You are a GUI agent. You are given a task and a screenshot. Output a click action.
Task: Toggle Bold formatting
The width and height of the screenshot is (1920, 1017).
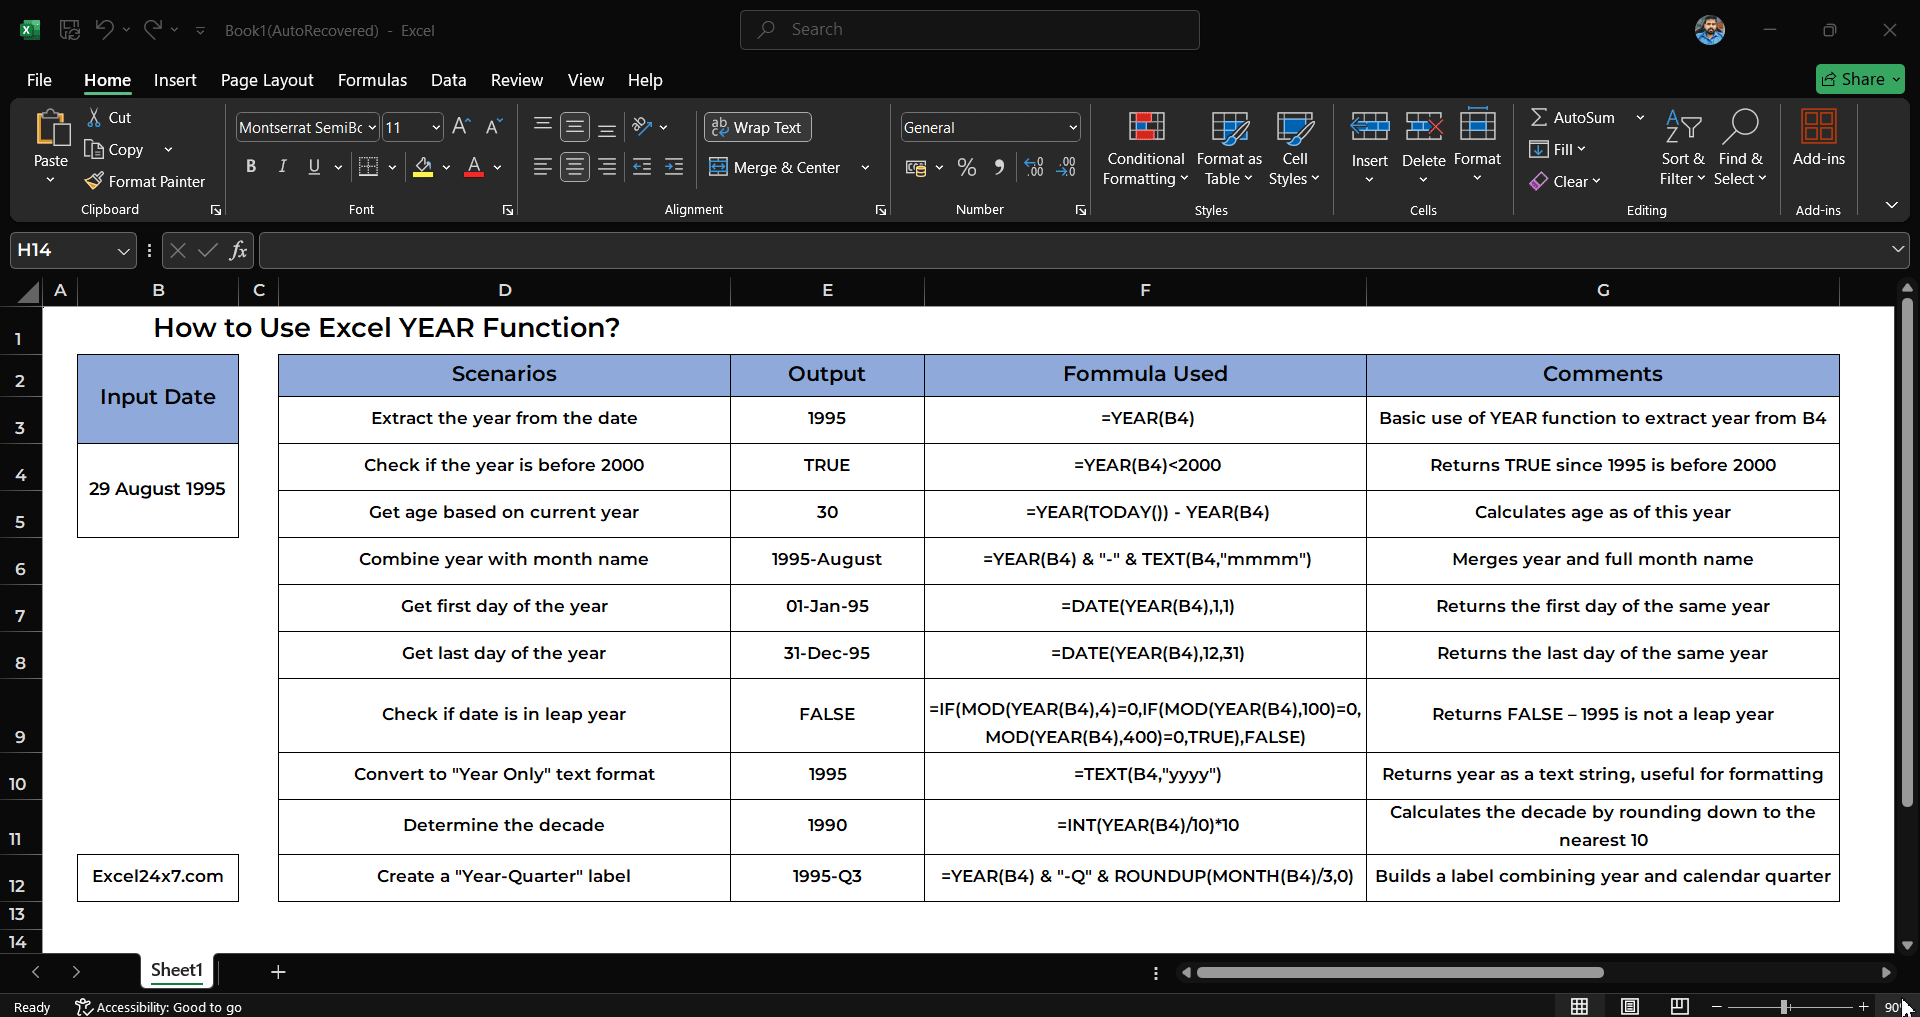coord(251,167)
